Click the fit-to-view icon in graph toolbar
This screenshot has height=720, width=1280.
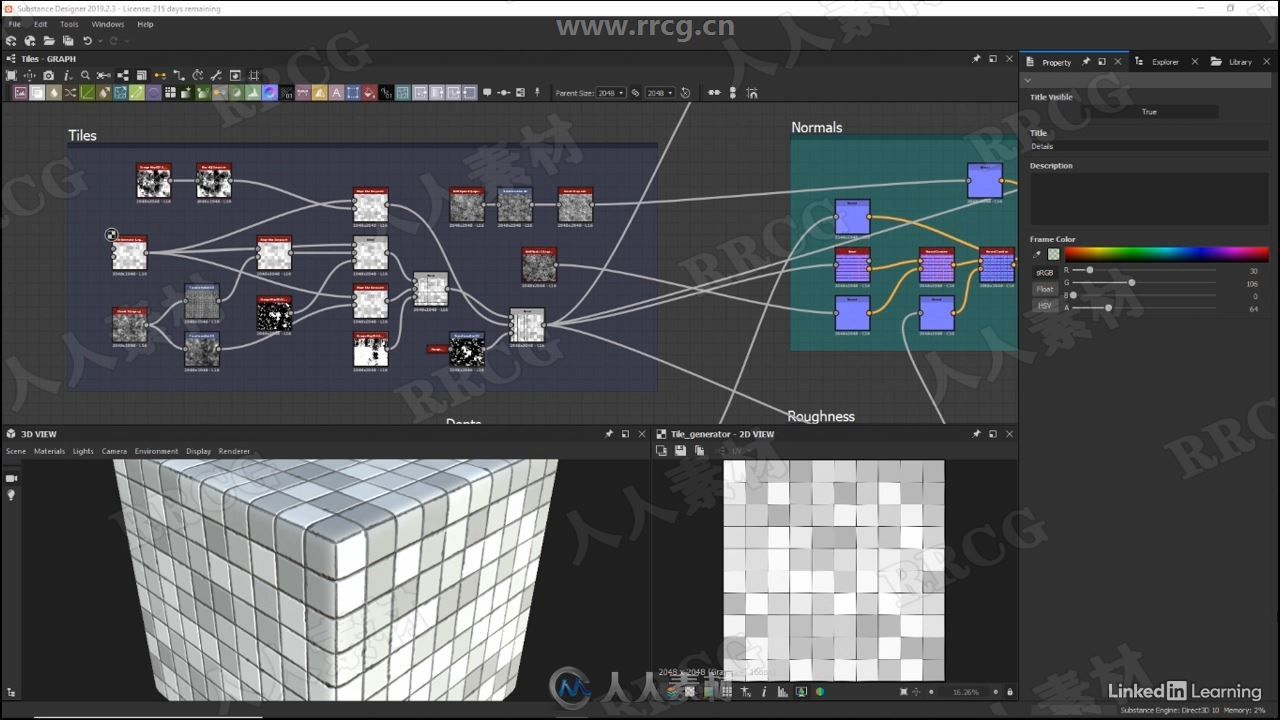pyautogui.click(x=11, y=76)
